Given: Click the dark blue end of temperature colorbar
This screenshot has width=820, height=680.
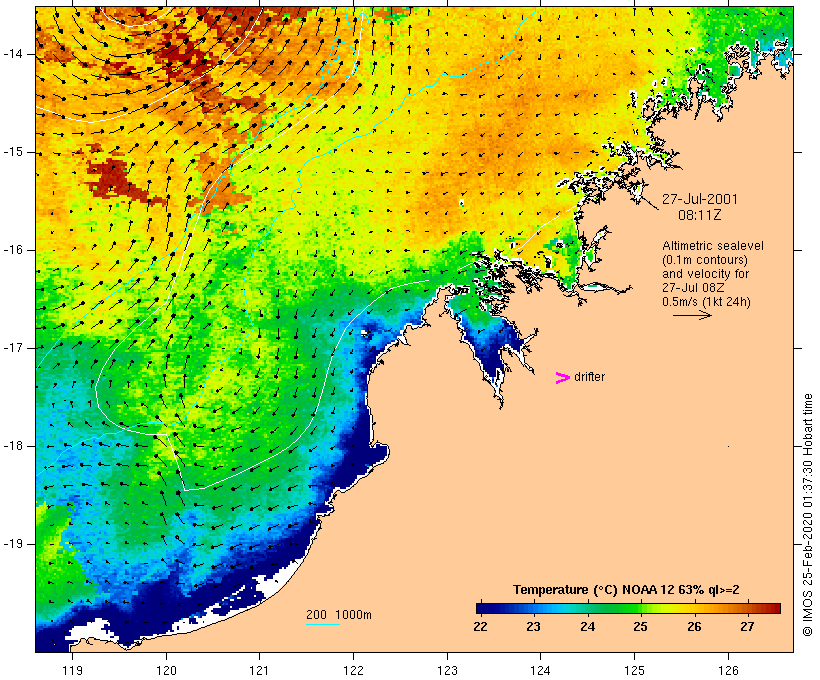Looking at the screenshot, I should click(486, 608).
